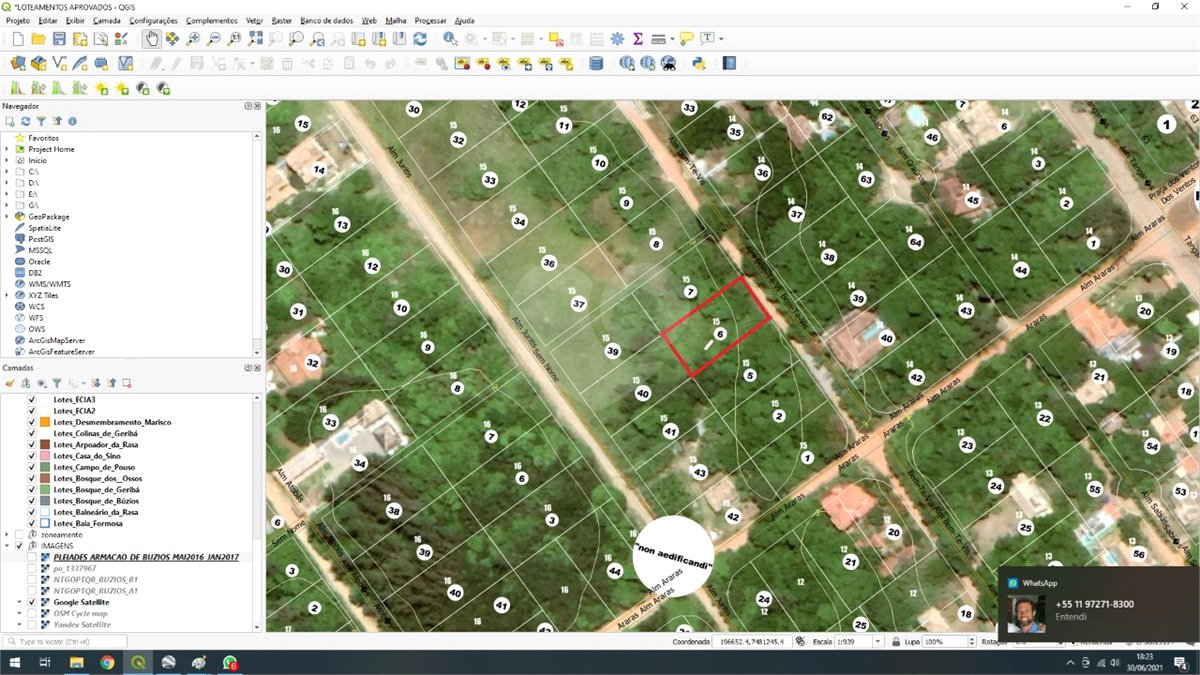Viewport: 1200px width, 675px height.
Task: Click the Help book icon in toolbar
Action: pos(729,63)
